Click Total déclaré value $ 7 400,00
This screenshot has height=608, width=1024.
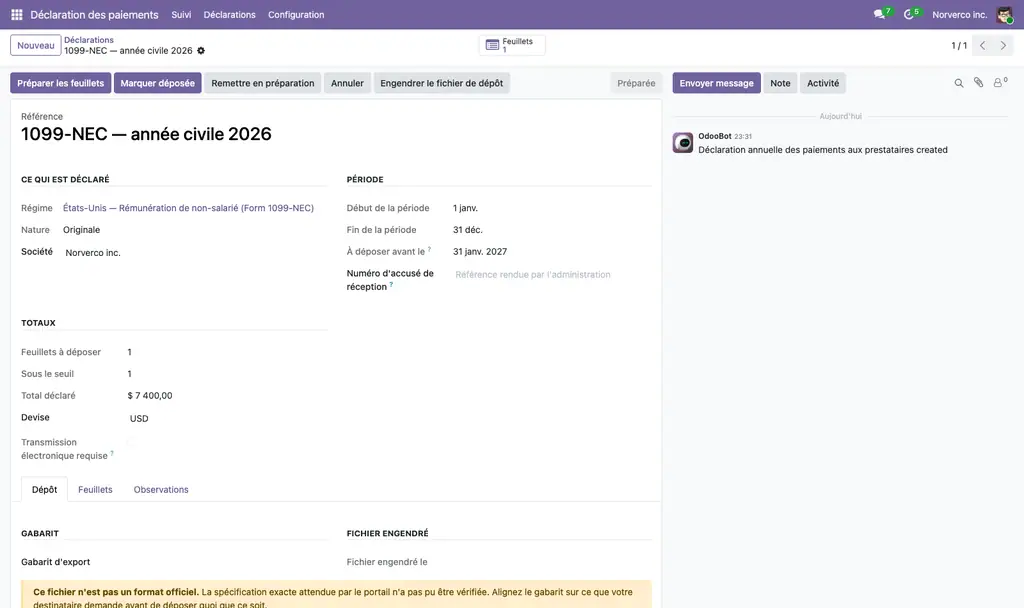coord(150,396)
